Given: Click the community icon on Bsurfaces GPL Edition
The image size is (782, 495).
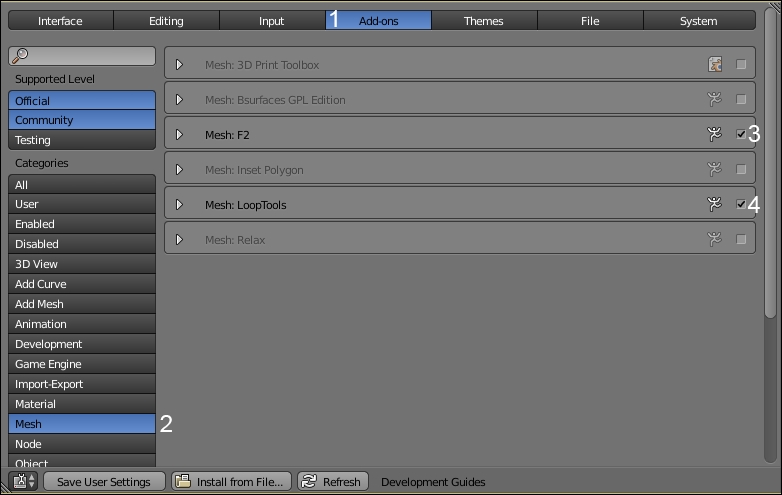Looking at the screenshot, I should (x=714, y=99).
